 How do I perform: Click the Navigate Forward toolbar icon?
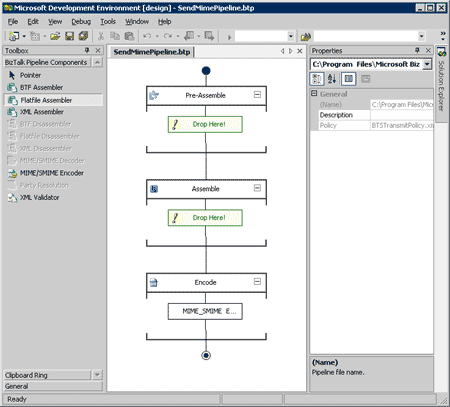209,36
